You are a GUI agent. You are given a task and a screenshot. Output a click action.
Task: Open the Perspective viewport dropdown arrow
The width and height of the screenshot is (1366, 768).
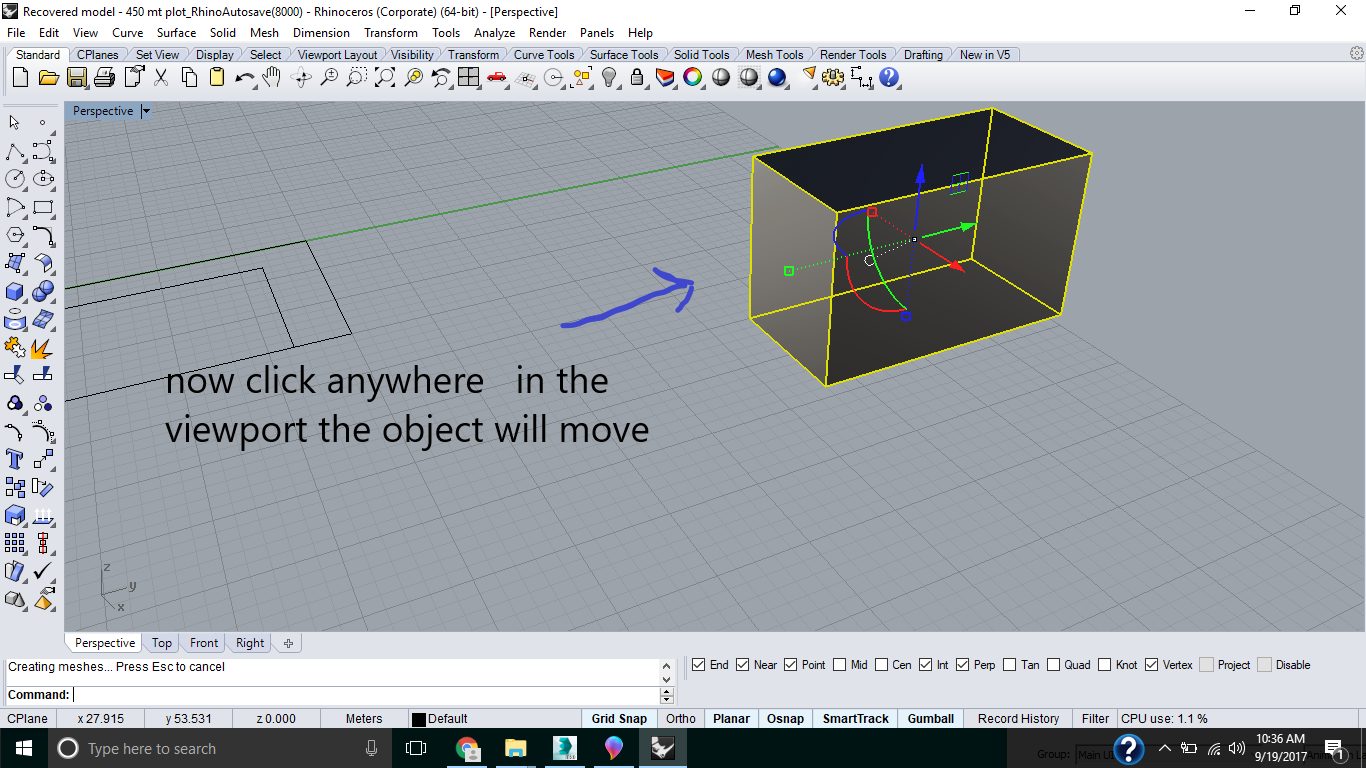(146, 111)
